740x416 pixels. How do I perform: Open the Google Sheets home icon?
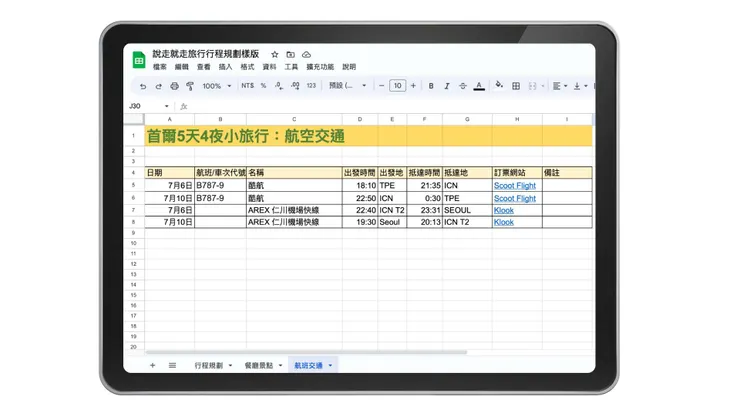139,60
